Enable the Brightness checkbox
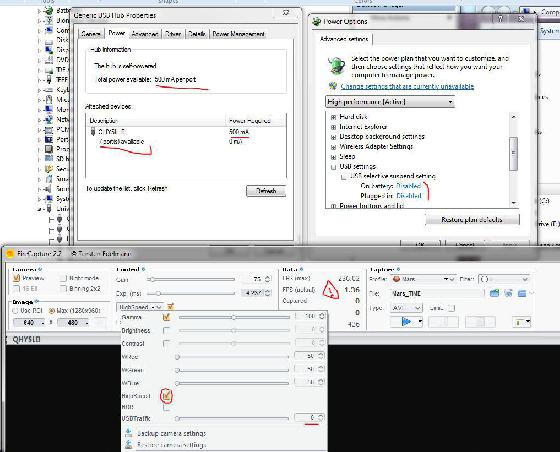560x452 pixels. 166,330
